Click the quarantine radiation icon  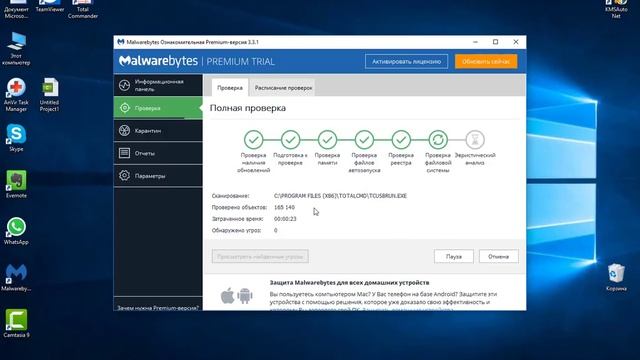pos(124,131)
